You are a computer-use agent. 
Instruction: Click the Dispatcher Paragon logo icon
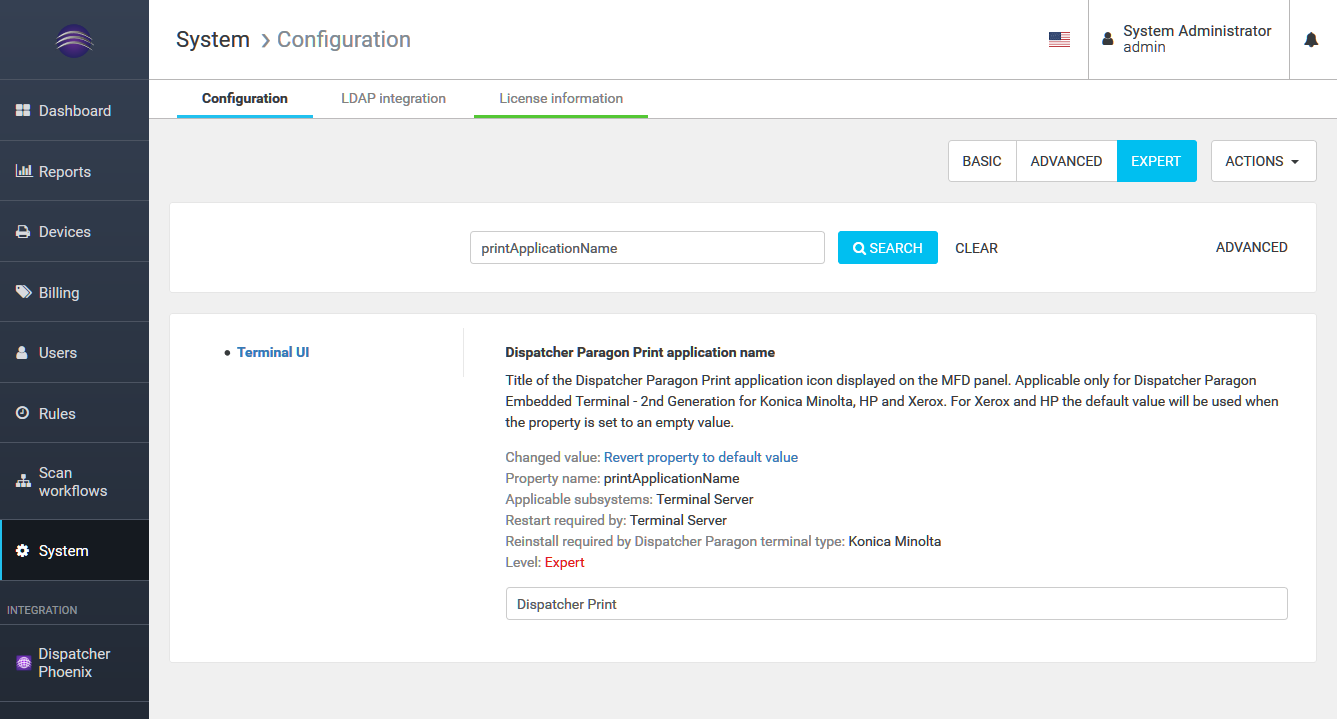[74, 40]
